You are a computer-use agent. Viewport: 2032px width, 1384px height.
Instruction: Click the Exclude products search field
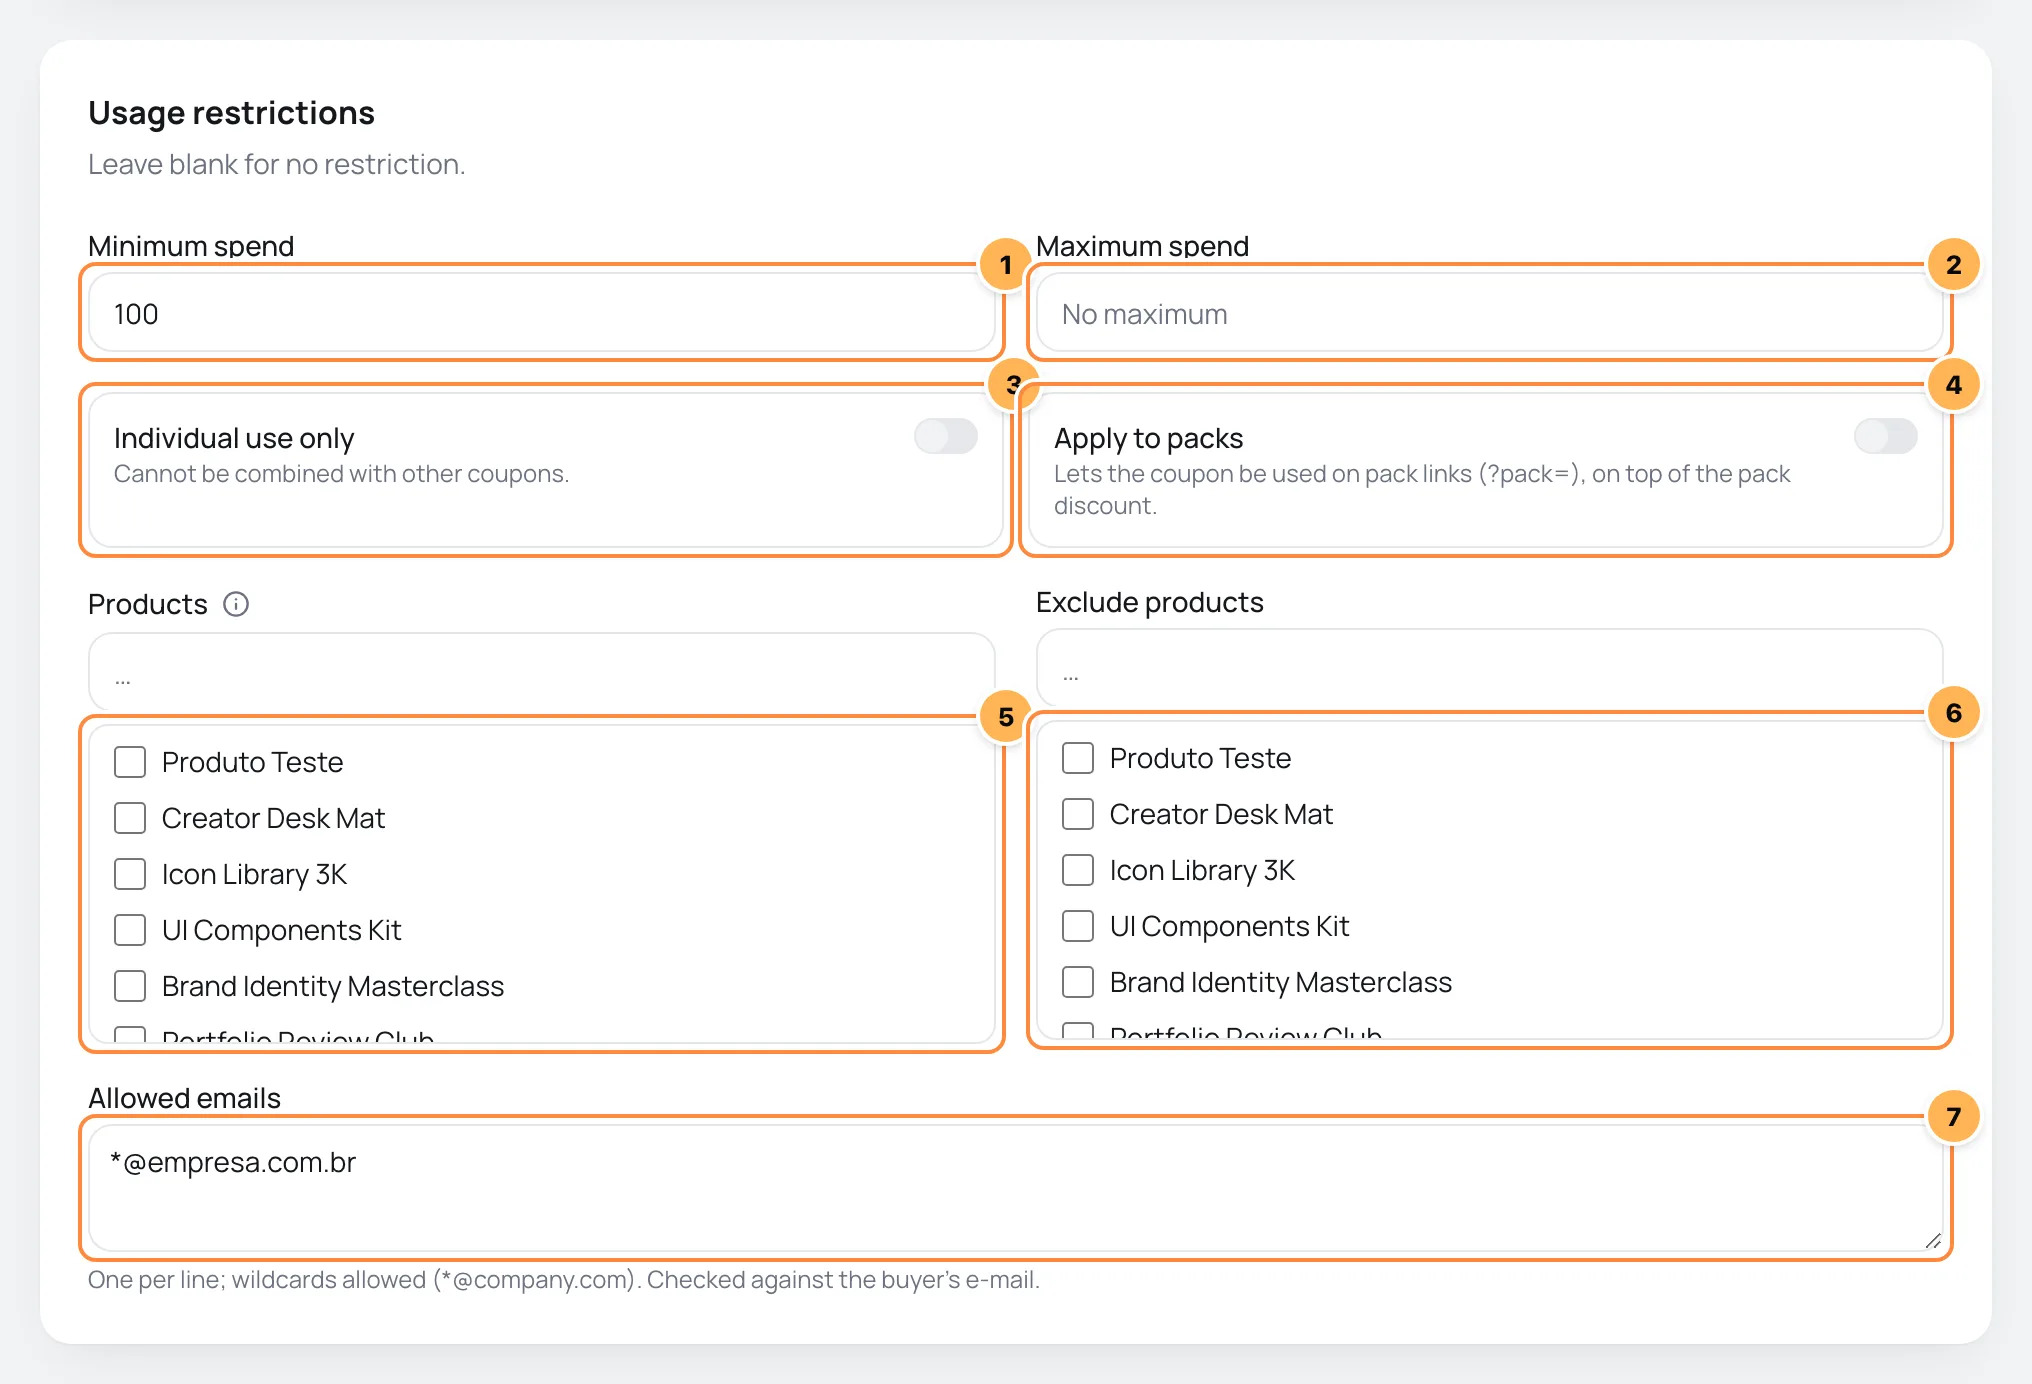tap(1489, 668)
